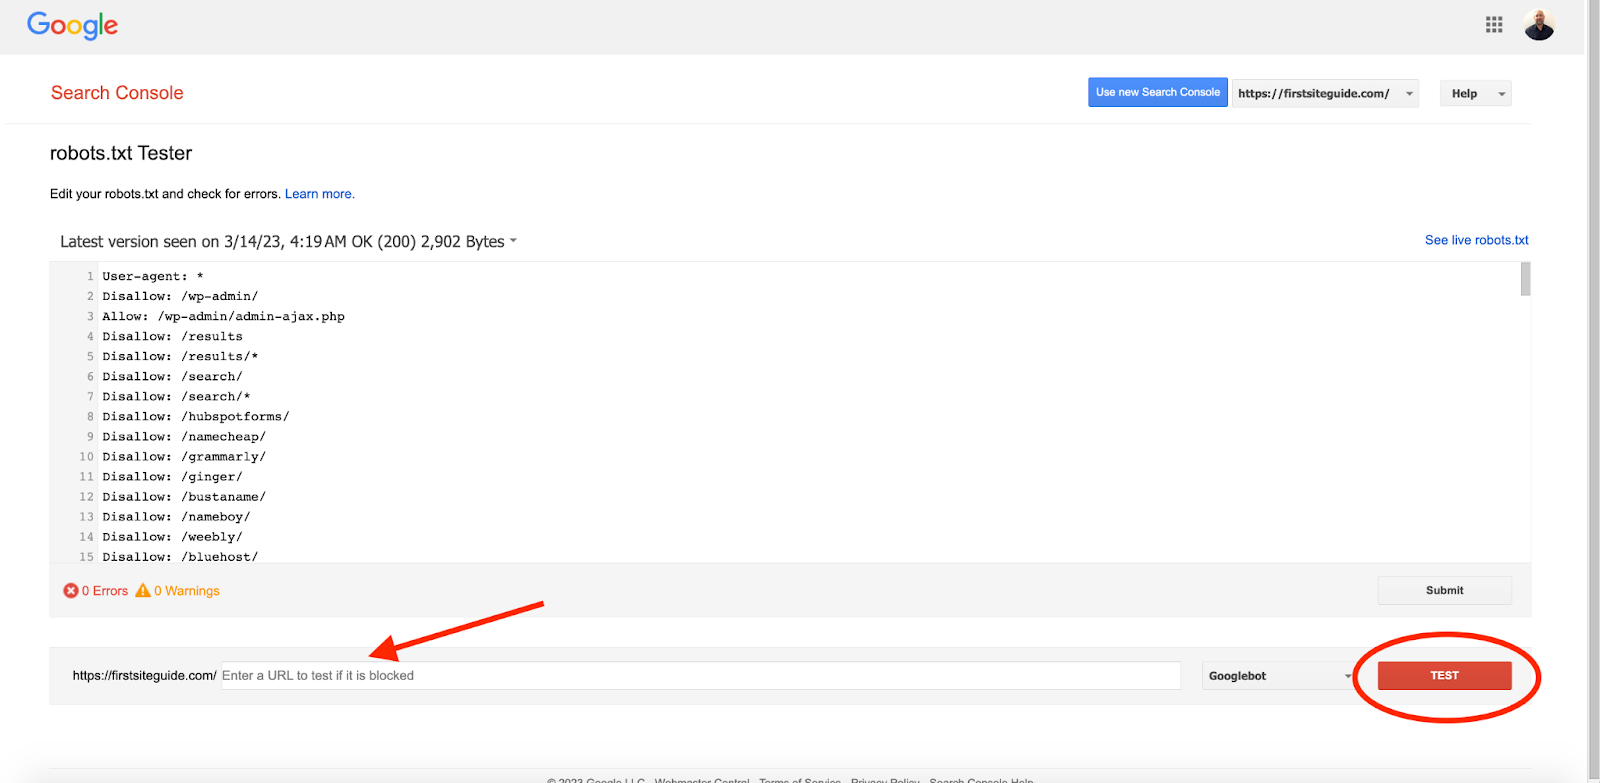Click the line 'Disallow: /wp-admin/'
This screenshot has width=1600, height=783.
point(180,296)
